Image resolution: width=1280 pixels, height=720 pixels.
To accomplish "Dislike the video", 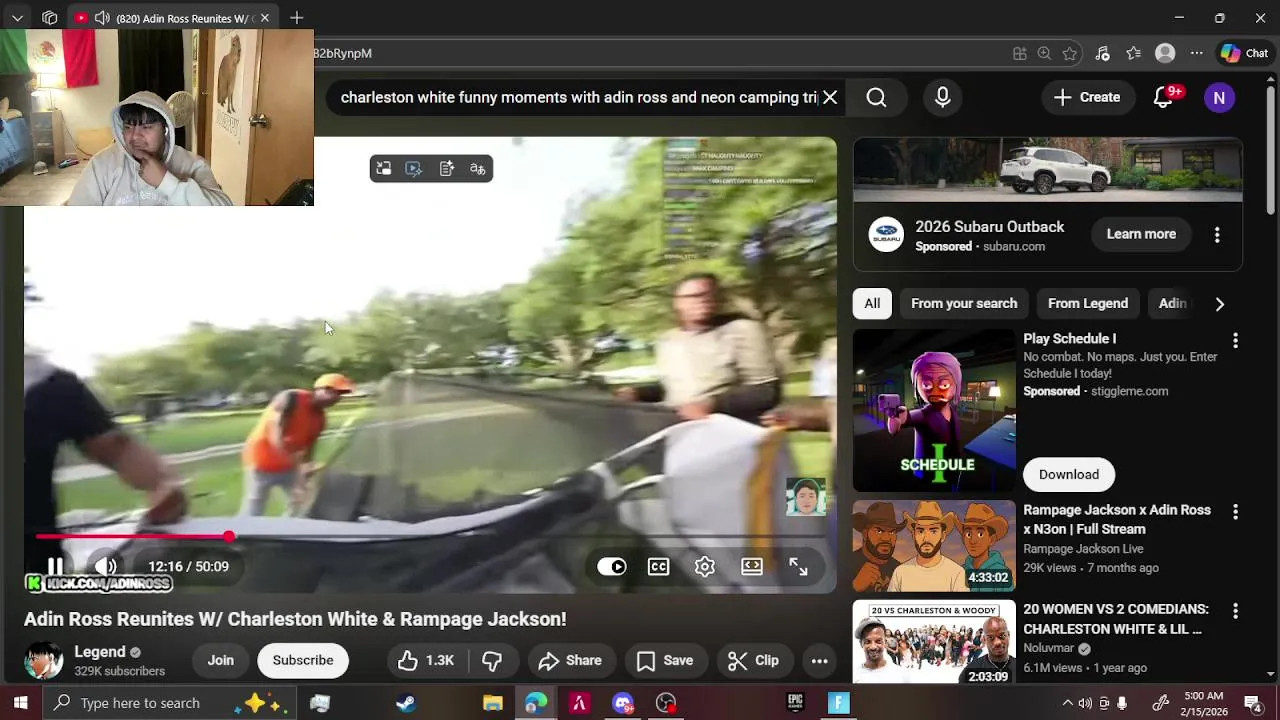I will tap(492, 660).
